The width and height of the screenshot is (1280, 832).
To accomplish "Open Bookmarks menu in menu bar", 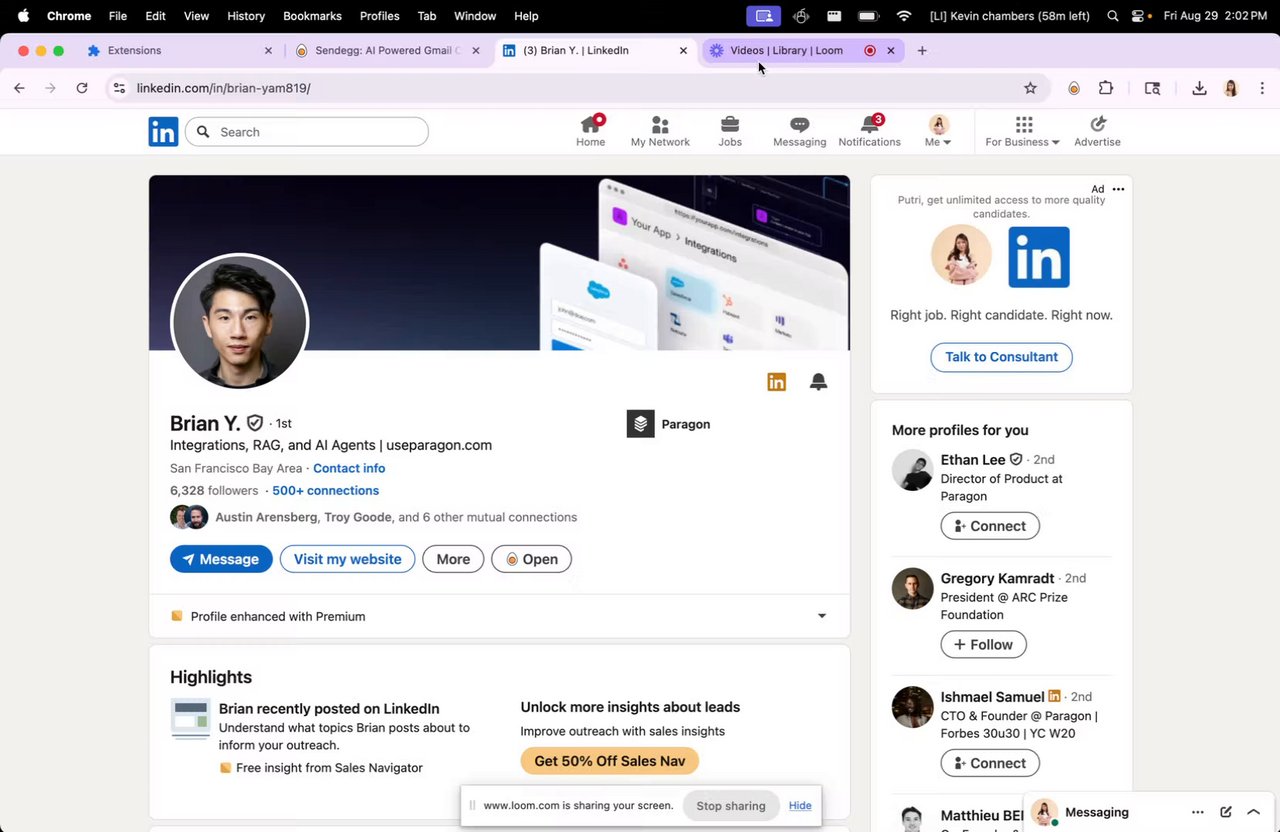I will click(312, 16).
